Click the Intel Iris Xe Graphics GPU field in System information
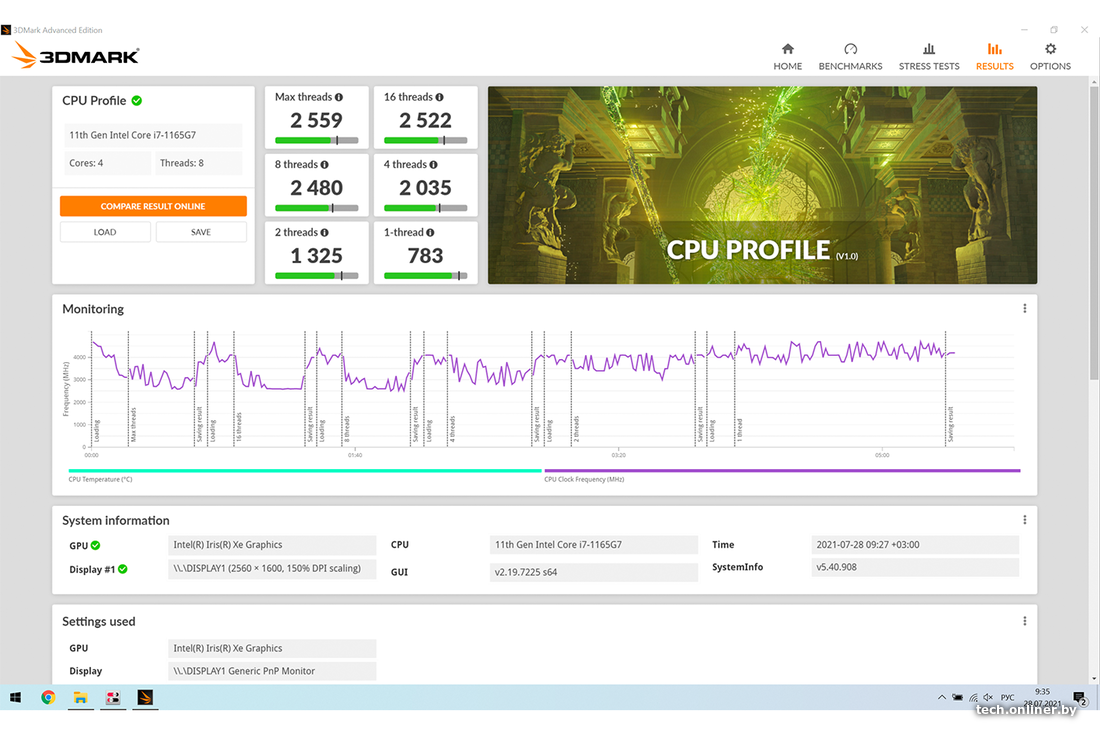This screenshot has width=1100, height=733. point(272,545)
